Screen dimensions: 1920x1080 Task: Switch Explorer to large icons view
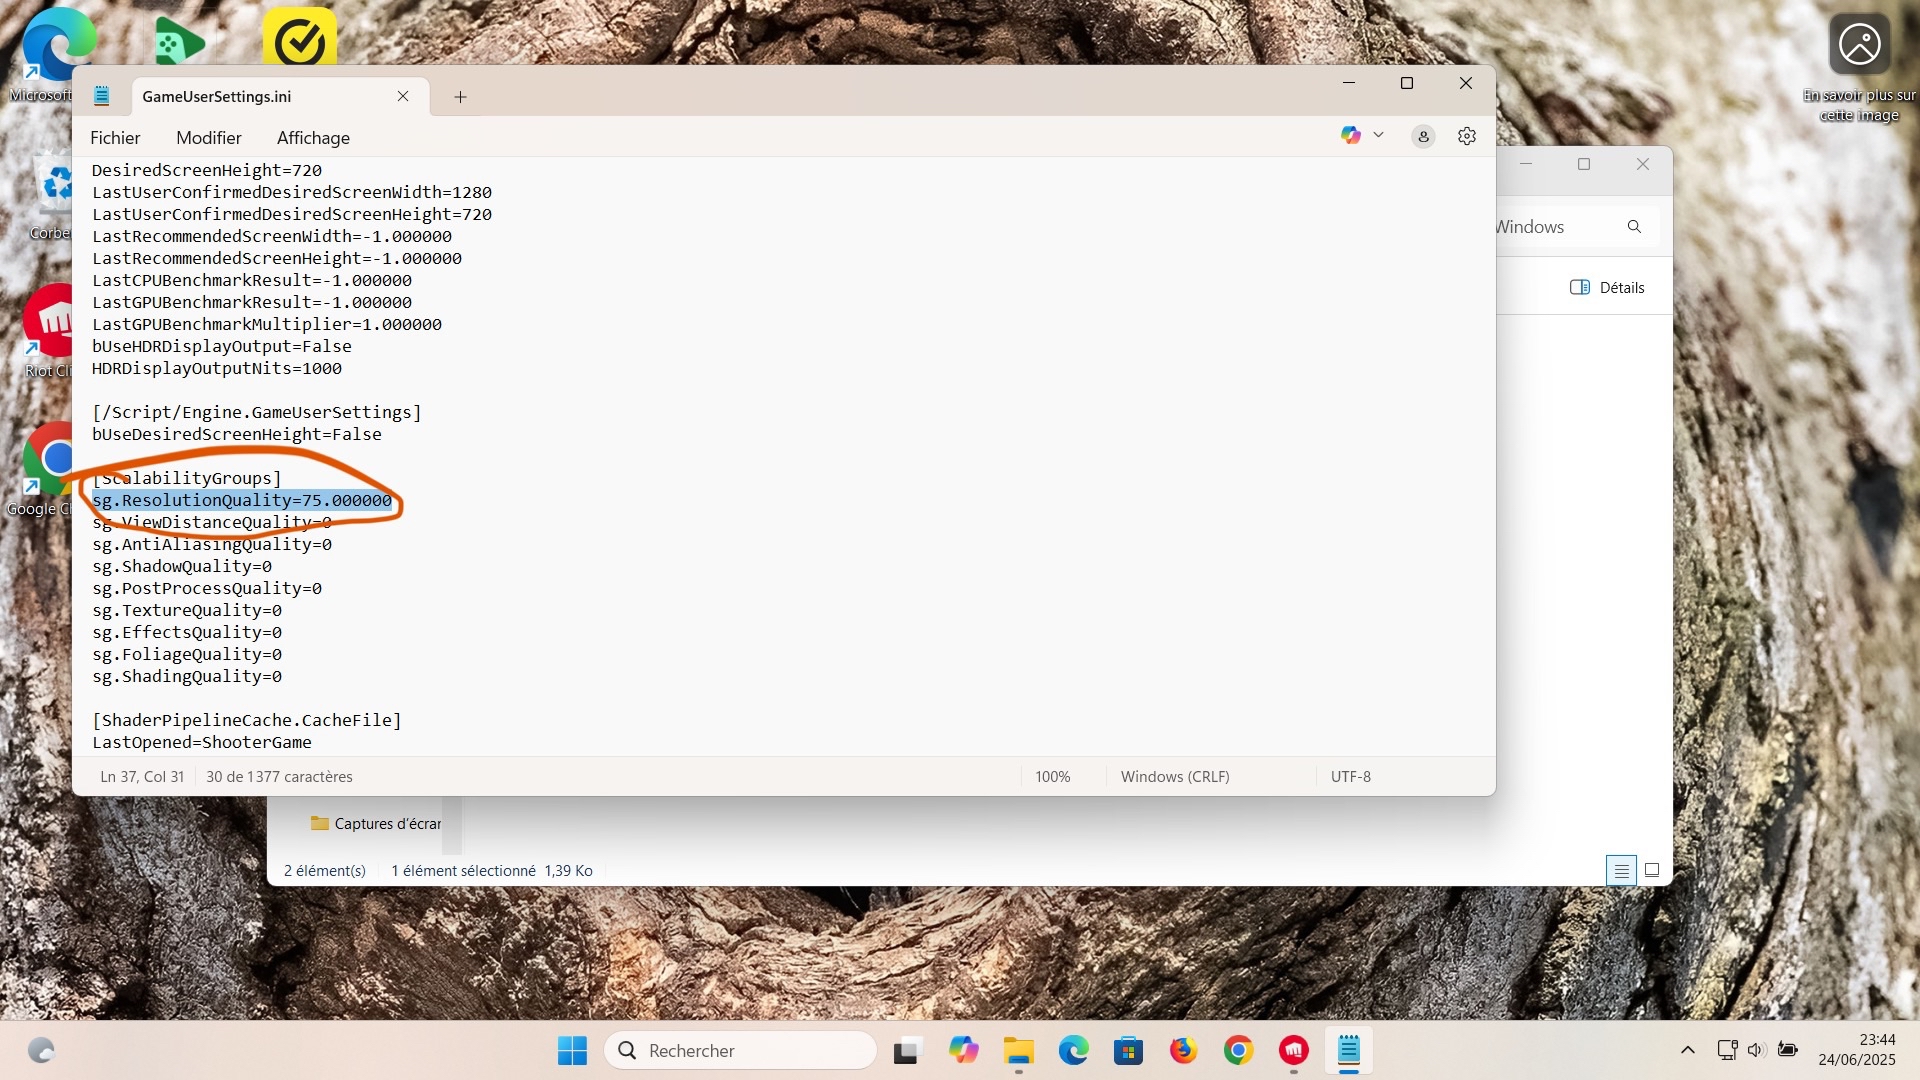1652,871
